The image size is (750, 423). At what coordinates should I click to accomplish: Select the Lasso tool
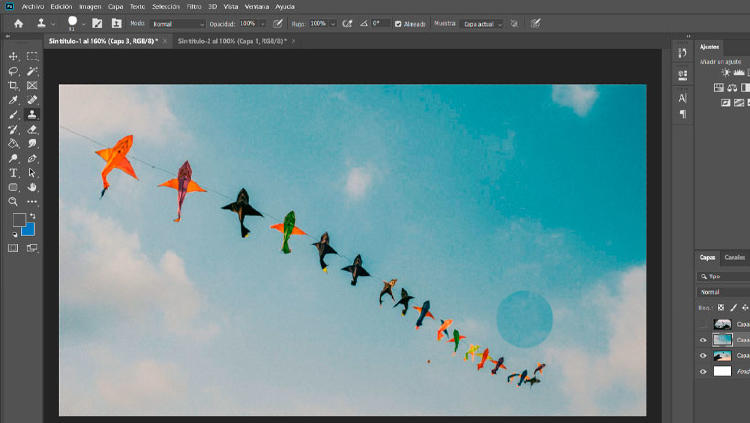tap(13, 71)
